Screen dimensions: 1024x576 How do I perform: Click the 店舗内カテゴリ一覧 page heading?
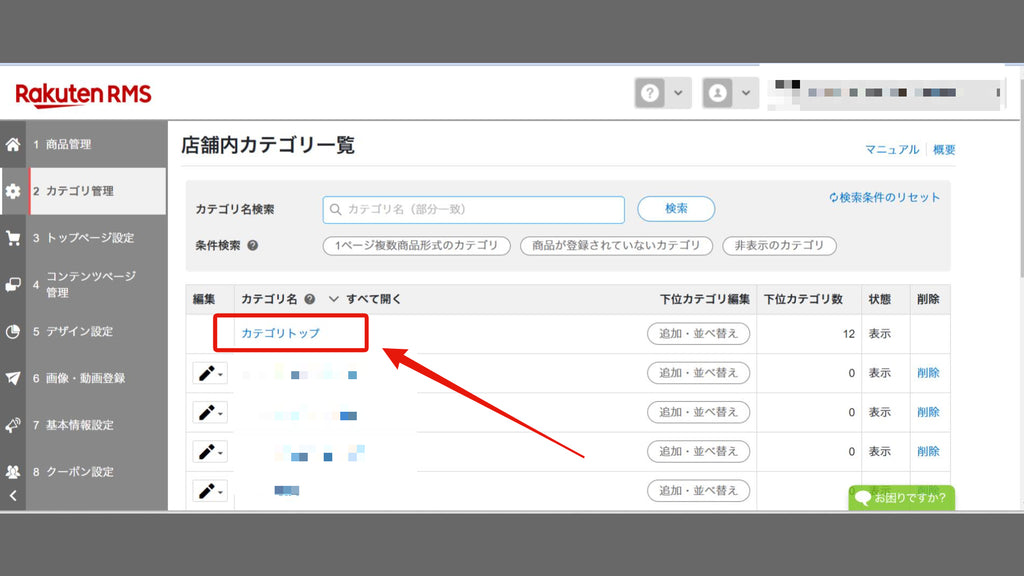pyautogui.click(x=268, y=145)
